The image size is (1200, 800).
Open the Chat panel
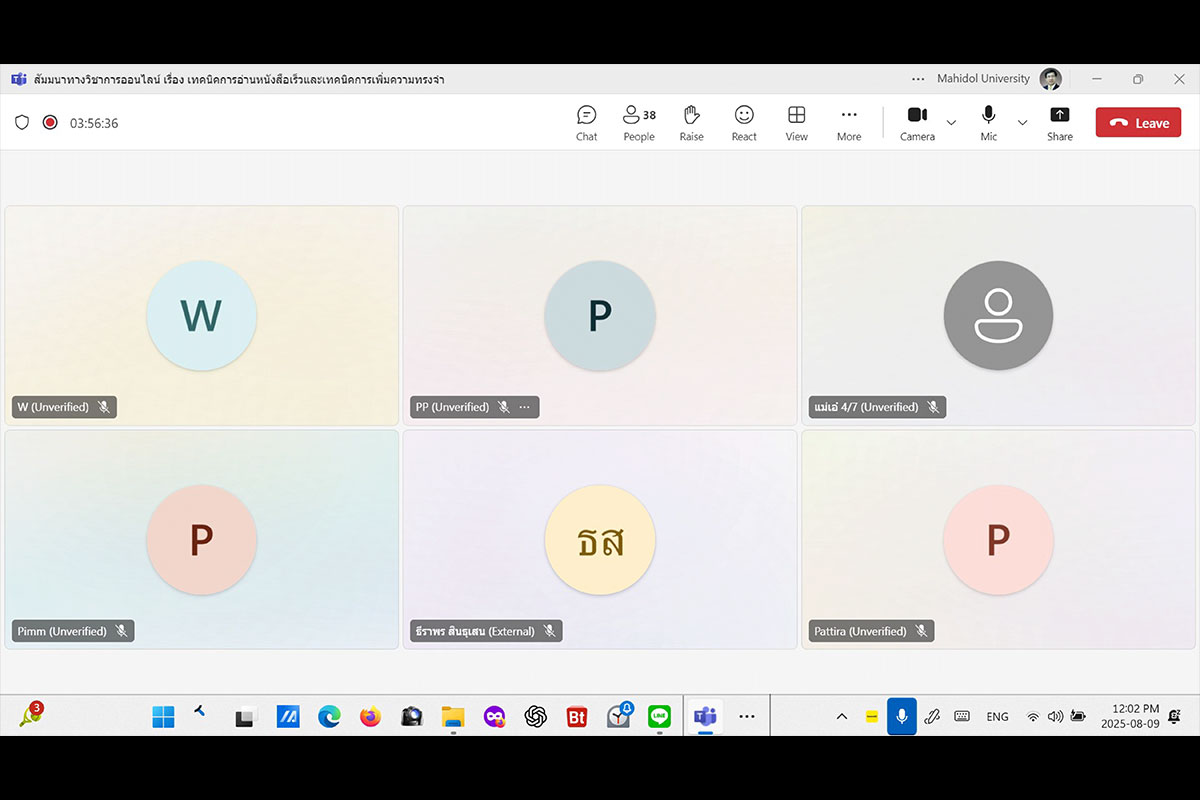click(x=586, y=123)
